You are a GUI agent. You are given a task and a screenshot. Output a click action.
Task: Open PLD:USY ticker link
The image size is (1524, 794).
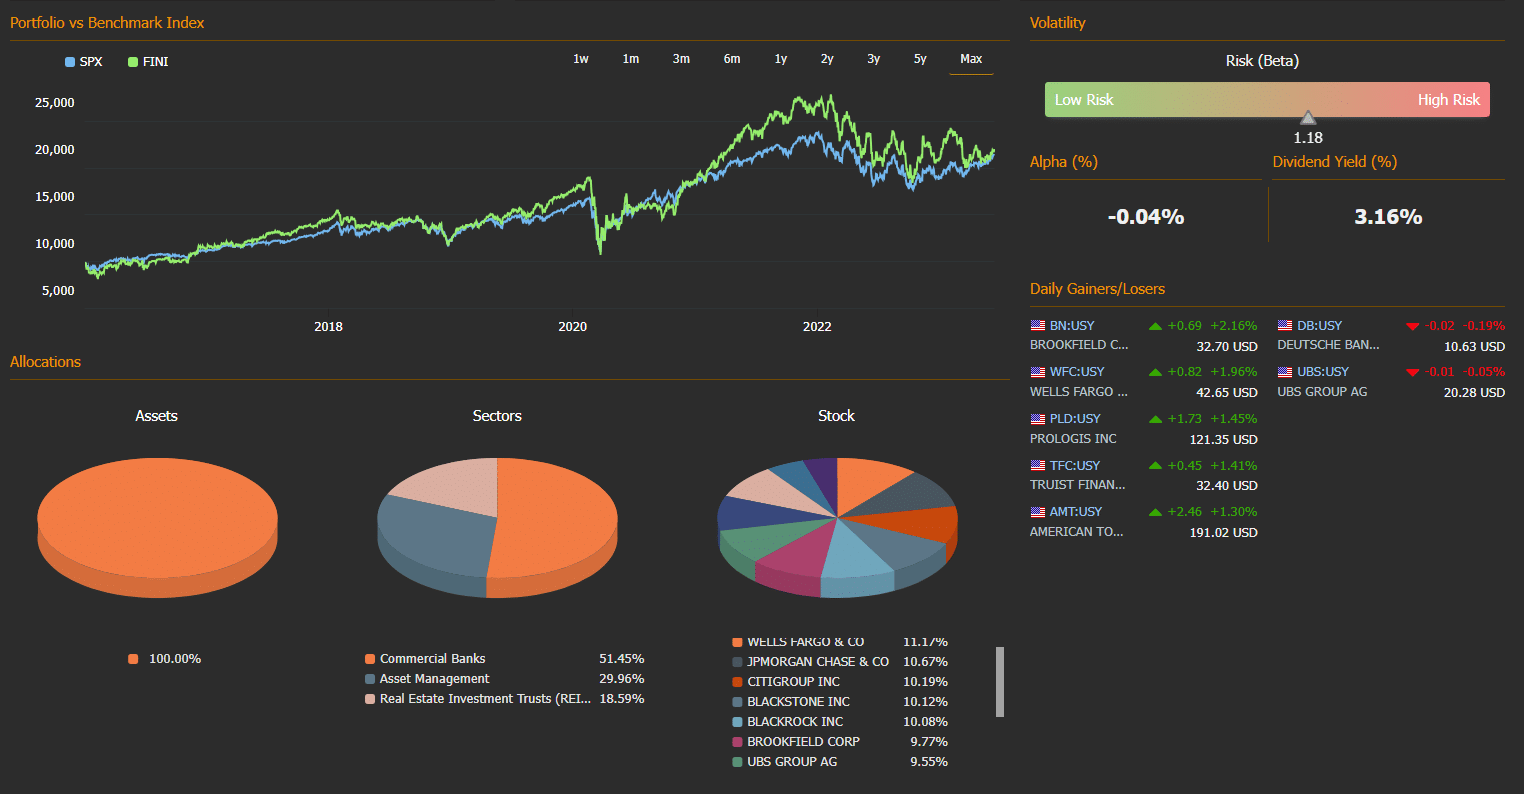tap(1075, 418)
